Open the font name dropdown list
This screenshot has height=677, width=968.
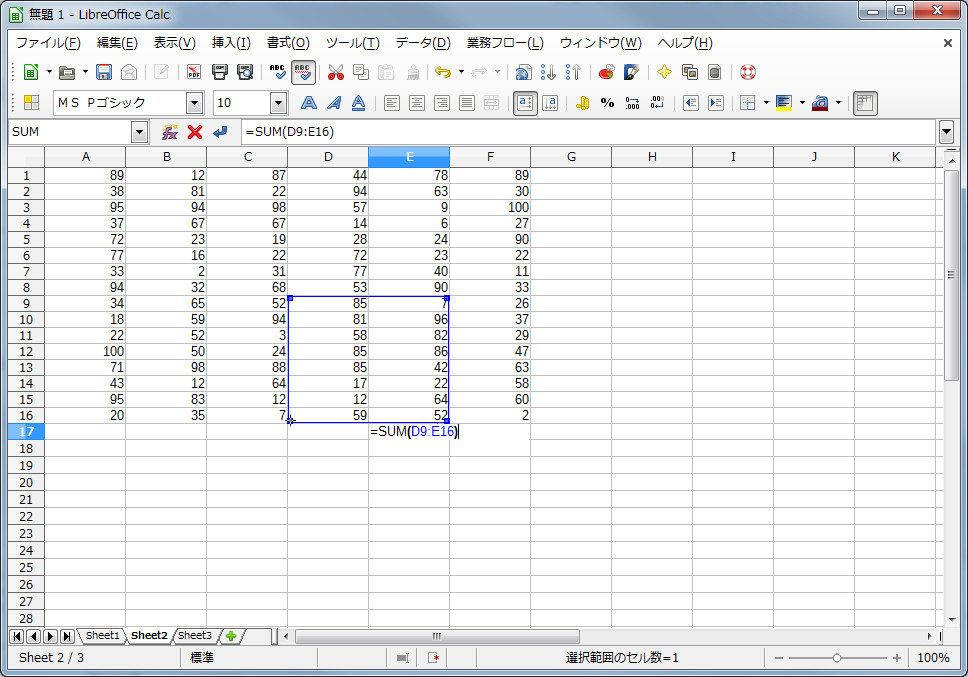point(194,103)
